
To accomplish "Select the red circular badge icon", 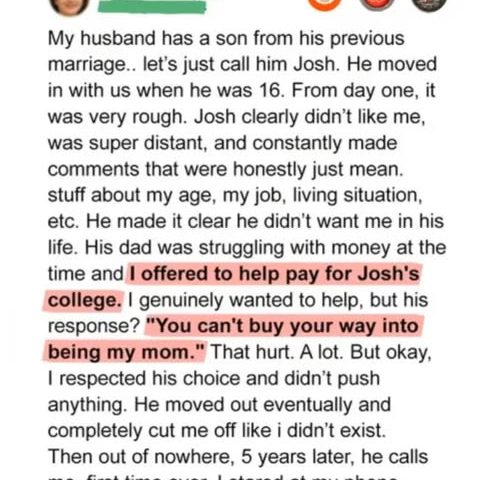I will tap(377, 4).
